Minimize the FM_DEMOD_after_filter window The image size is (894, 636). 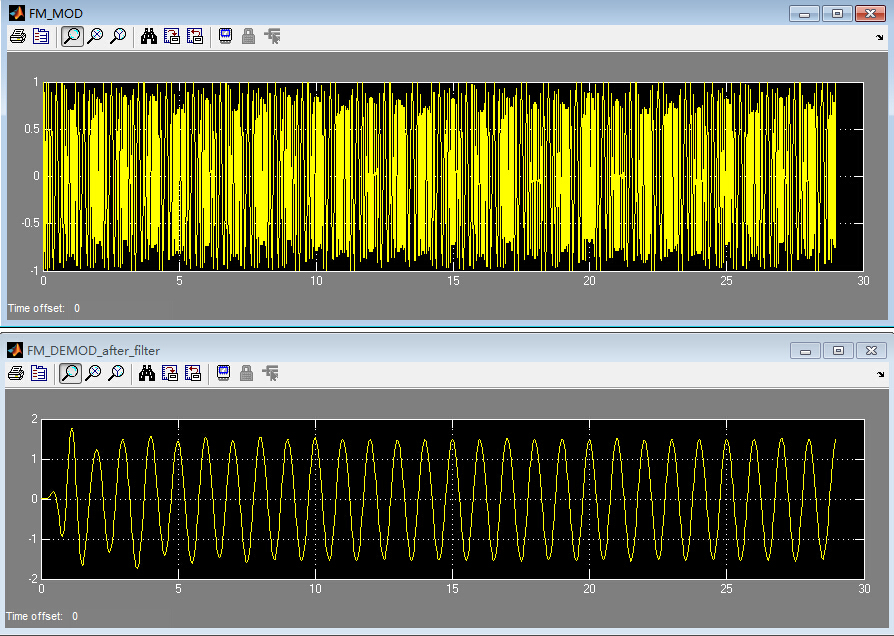tap(806, 350)
